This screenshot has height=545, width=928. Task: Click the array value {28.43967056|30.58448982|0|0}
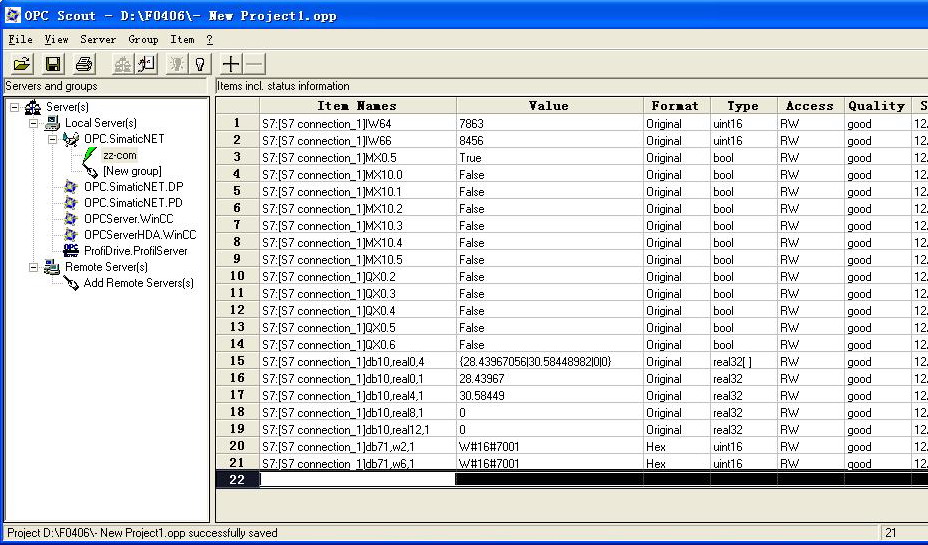pos(535,362)
